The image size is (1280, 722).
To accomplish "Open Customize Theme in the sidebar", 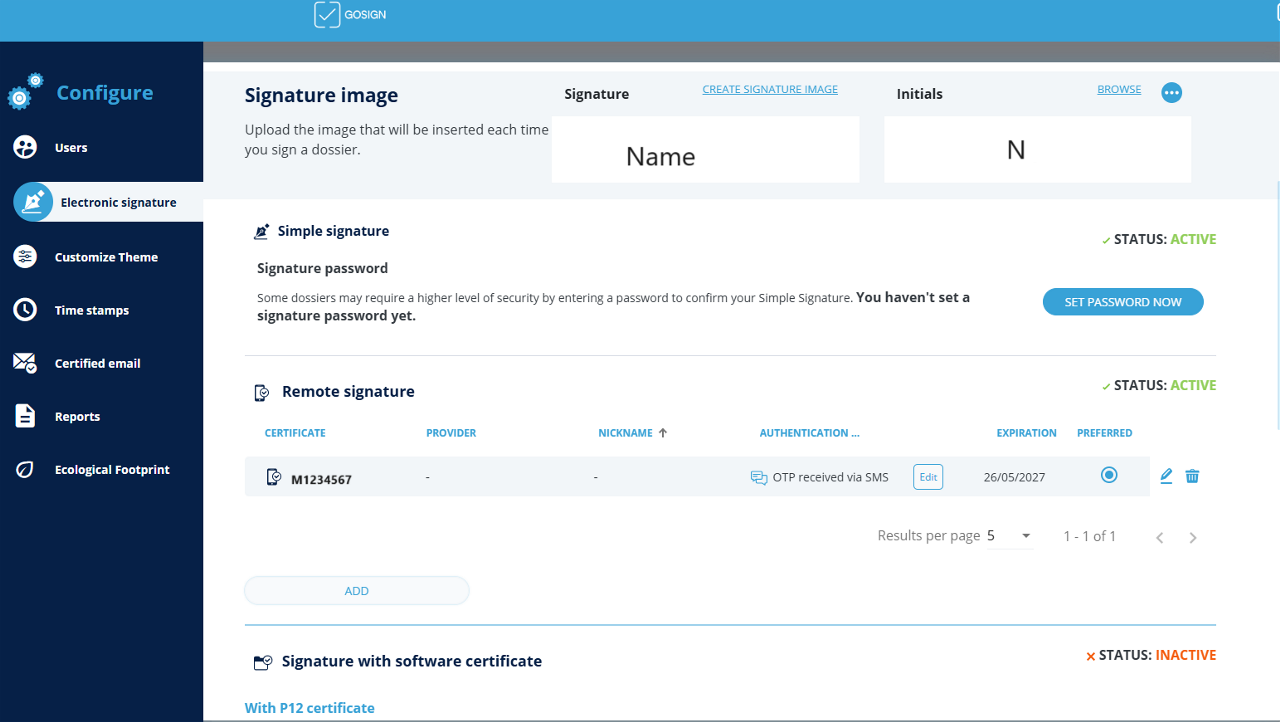I will [x=106, y=257].
